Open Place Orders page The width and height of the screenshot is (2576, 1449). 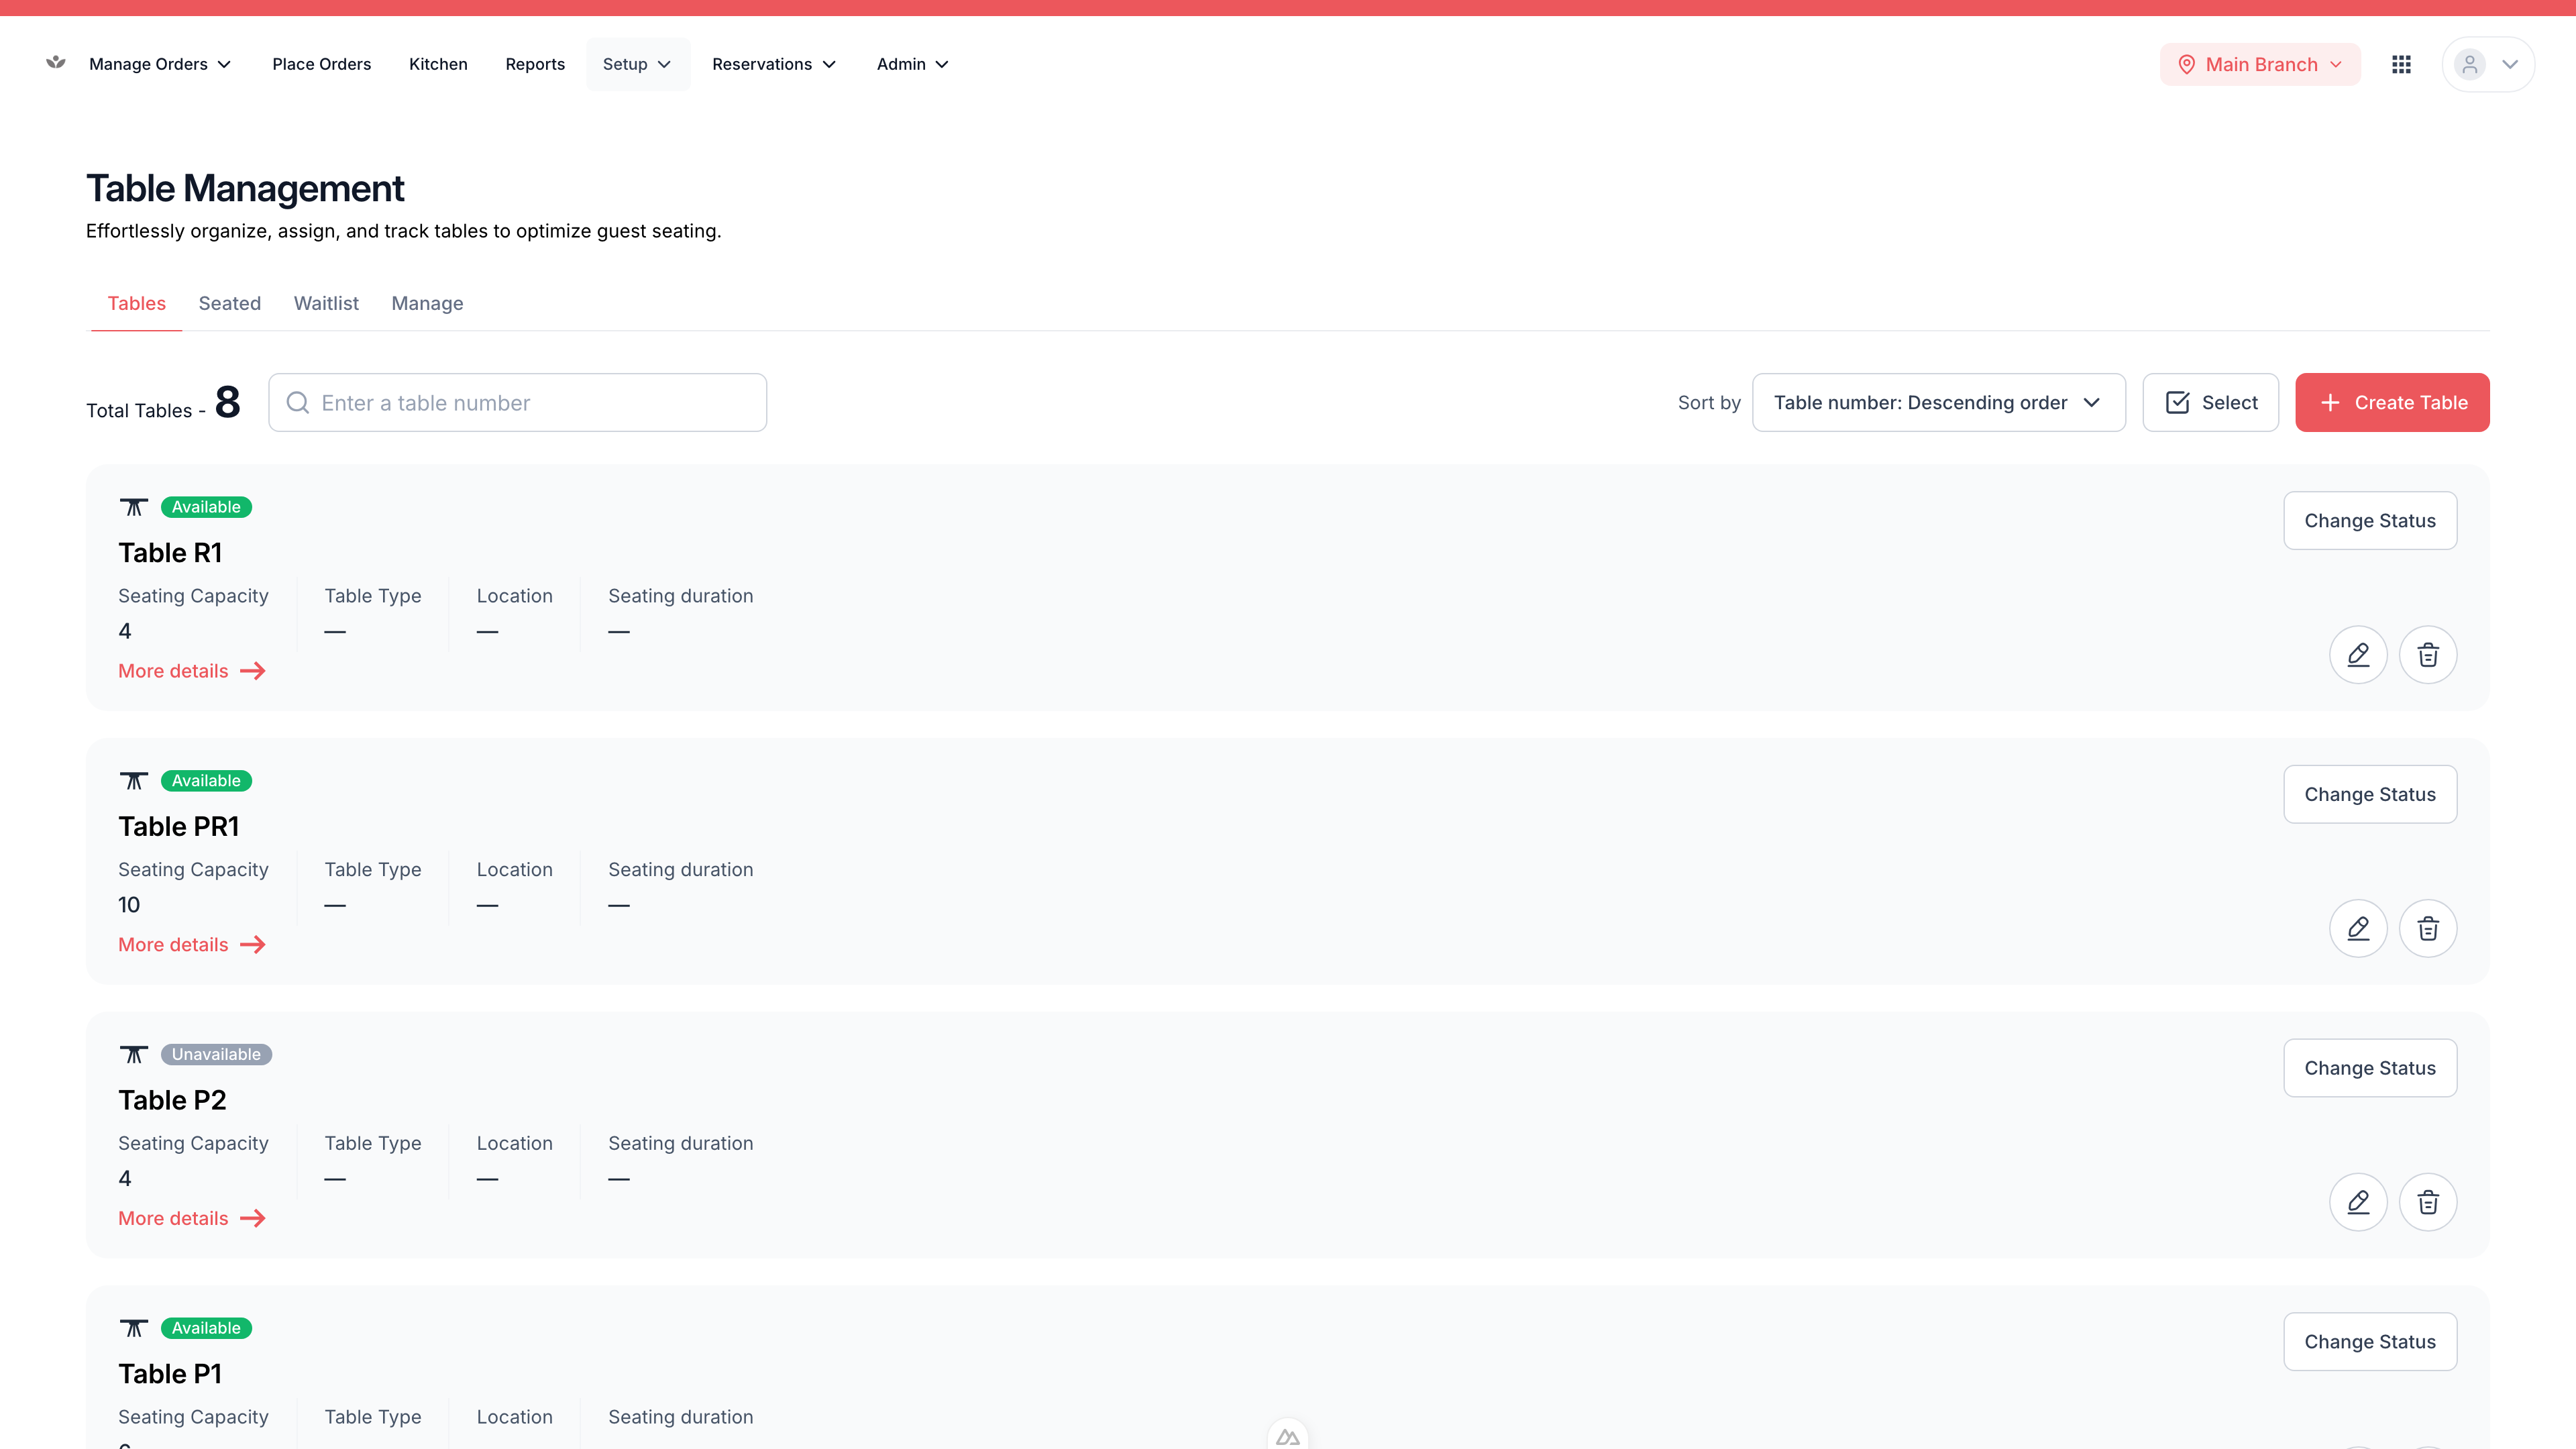point(321,64)
